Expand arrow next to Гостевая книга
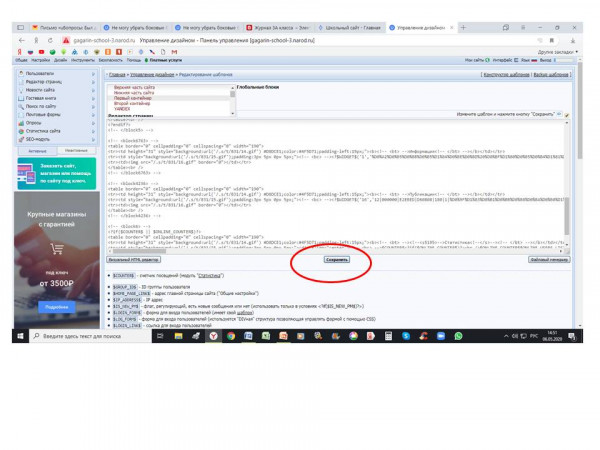600x450 pixels. [x=93, y=98]
